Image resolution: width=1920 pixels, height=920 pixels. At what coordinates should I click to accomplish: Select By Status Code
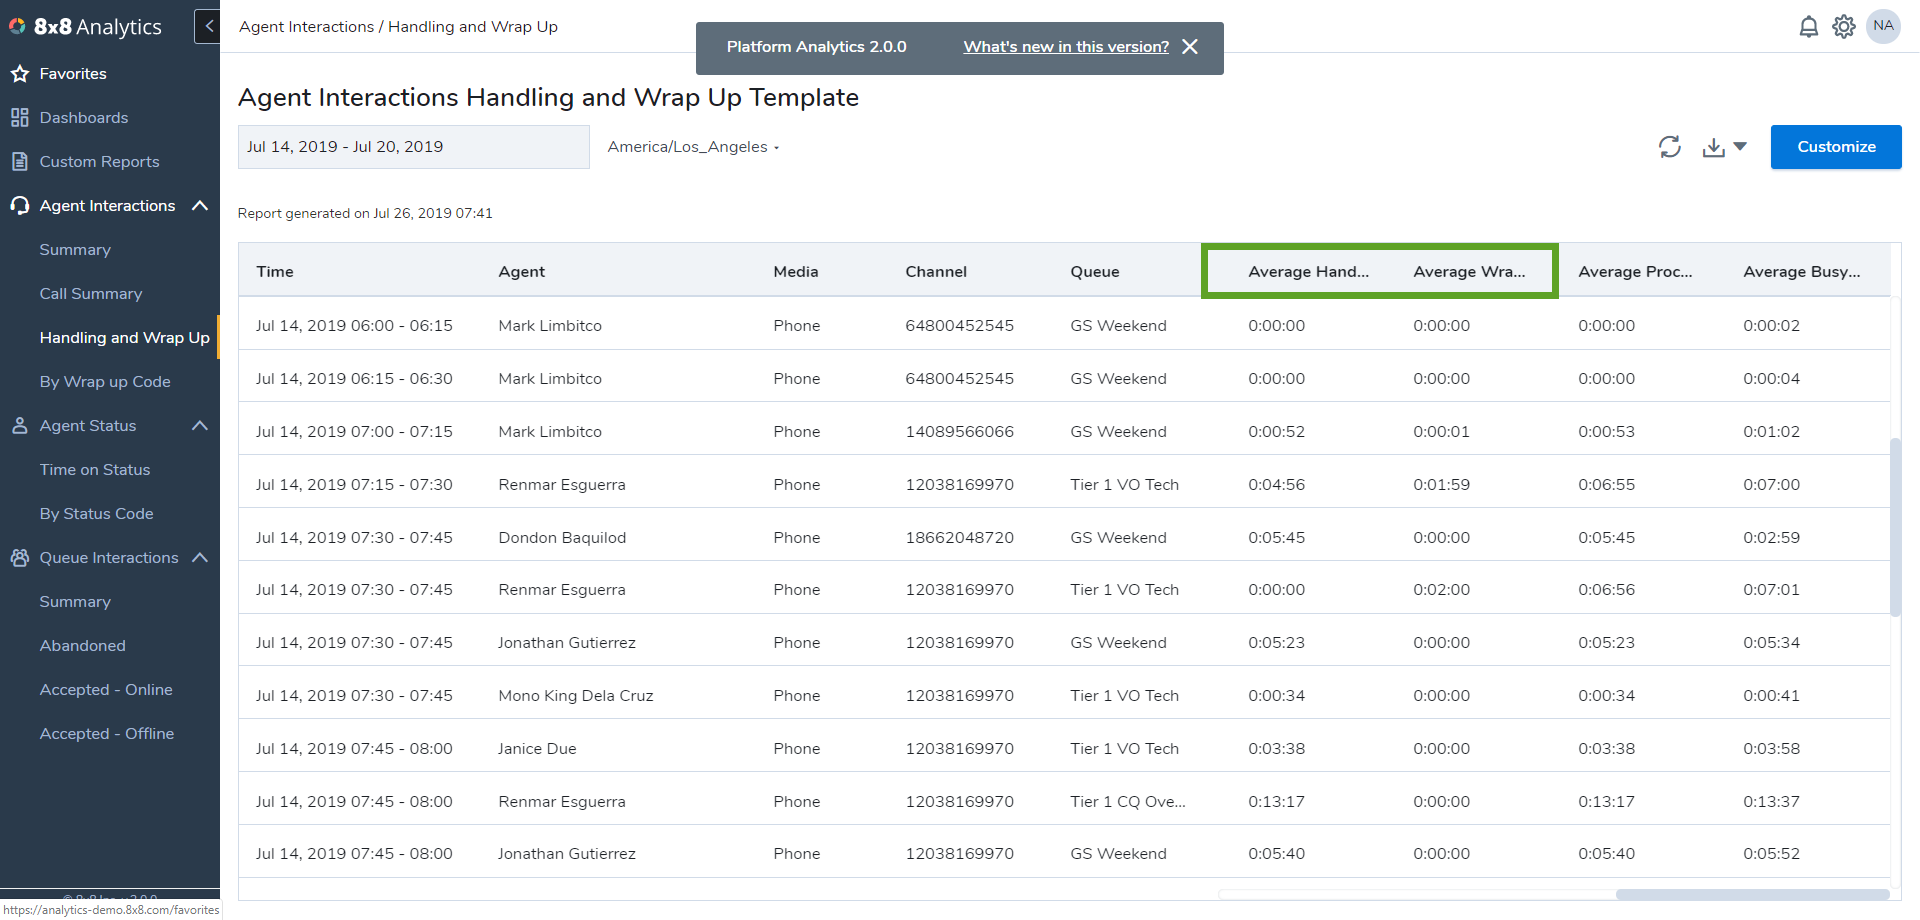(x=96, y=513)
